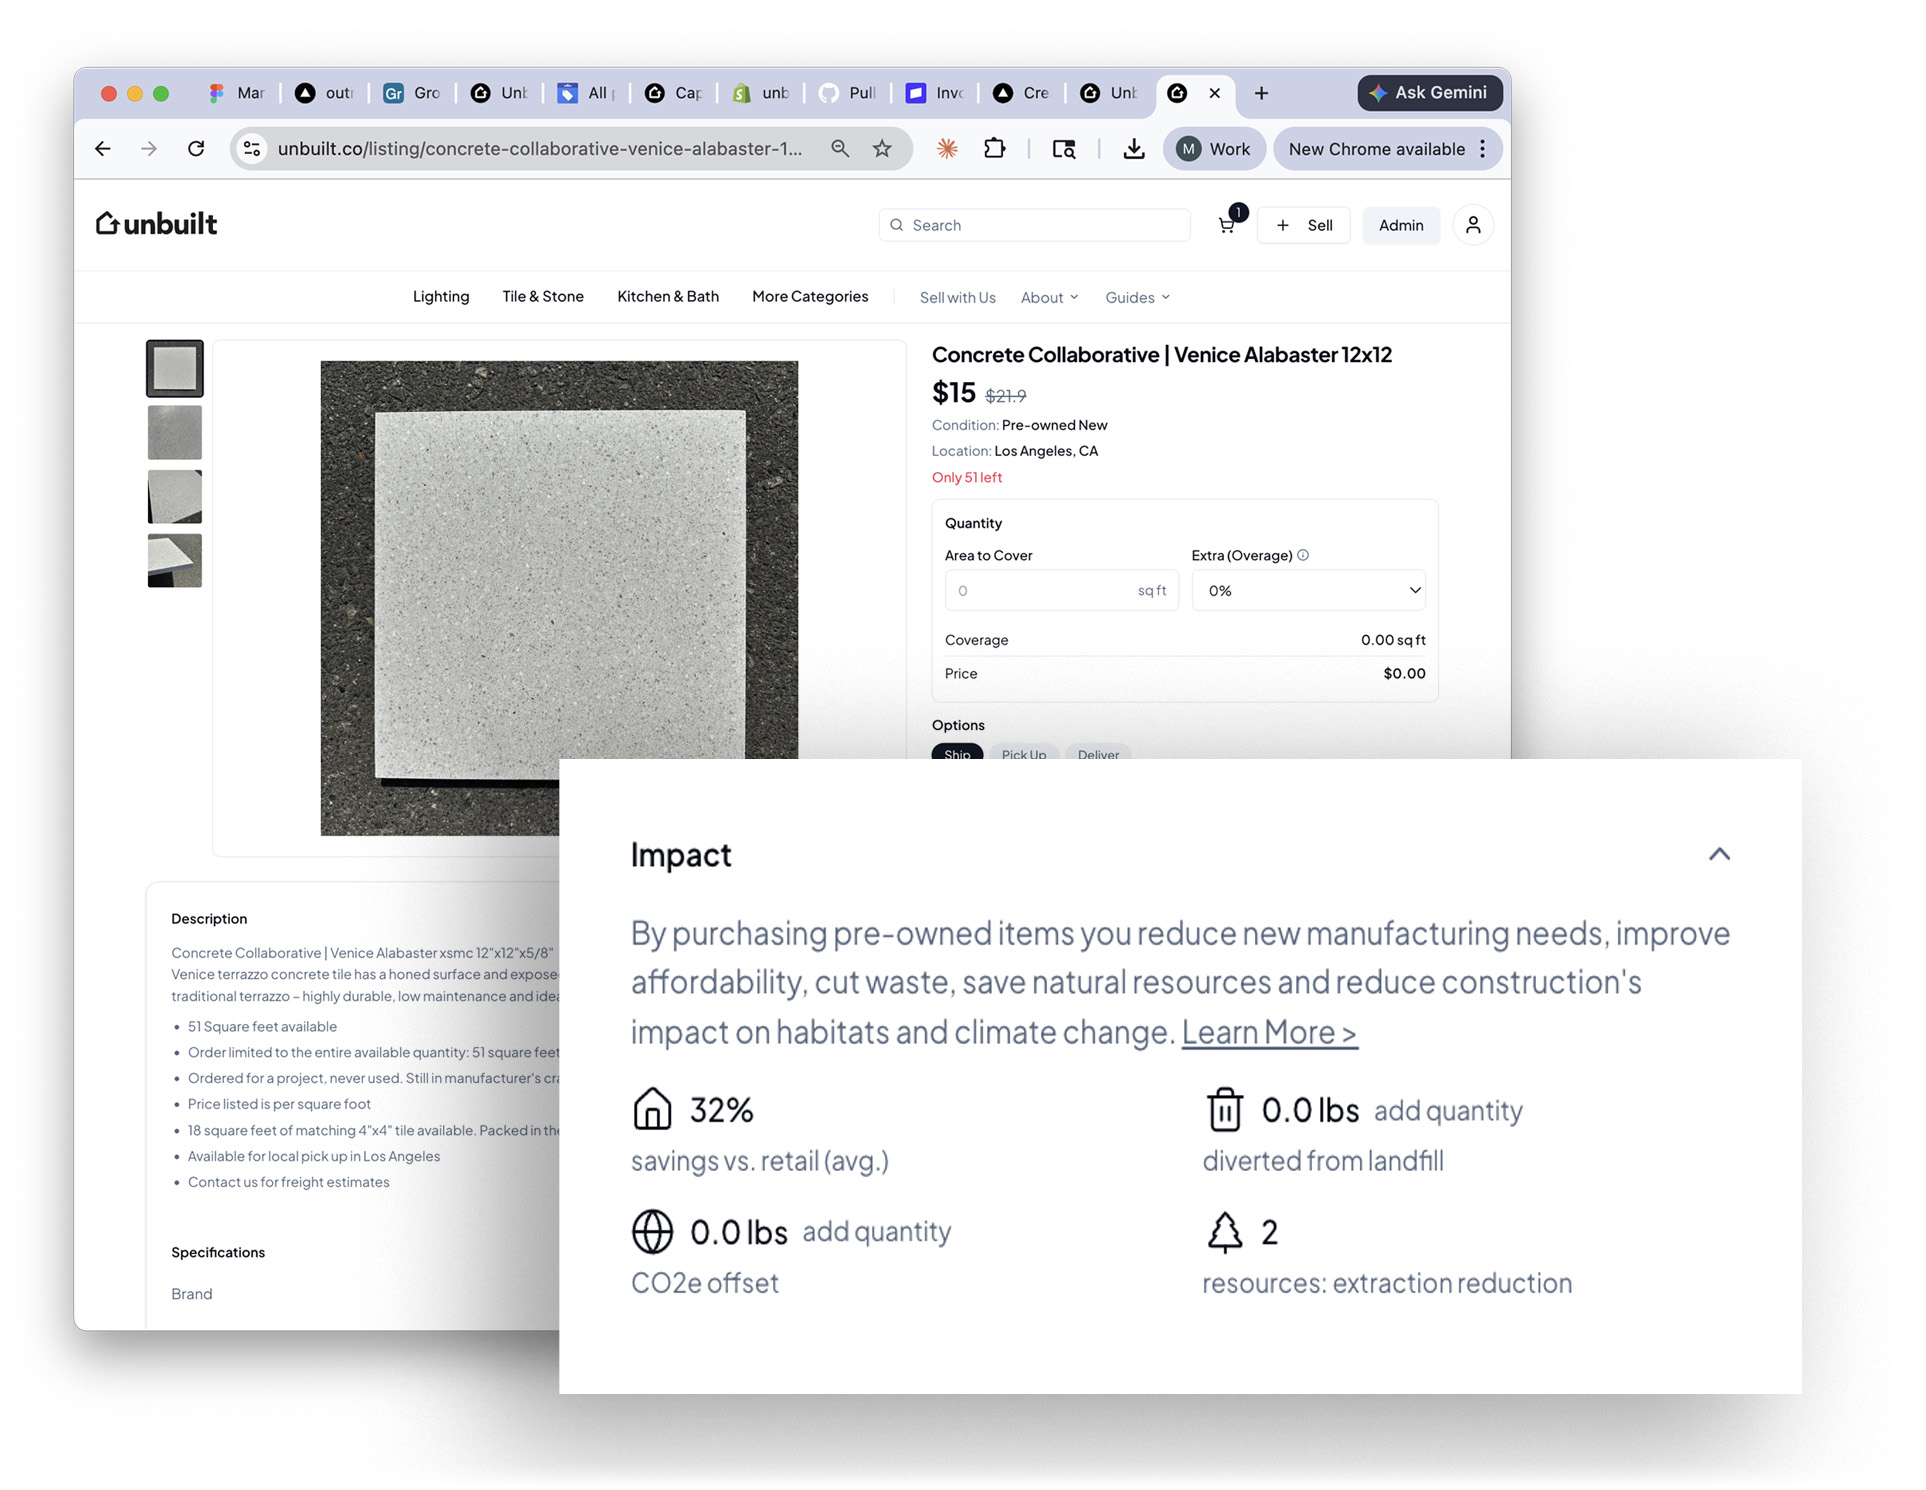
Task: Open the orange starburst extension icon
Action: 947,149
